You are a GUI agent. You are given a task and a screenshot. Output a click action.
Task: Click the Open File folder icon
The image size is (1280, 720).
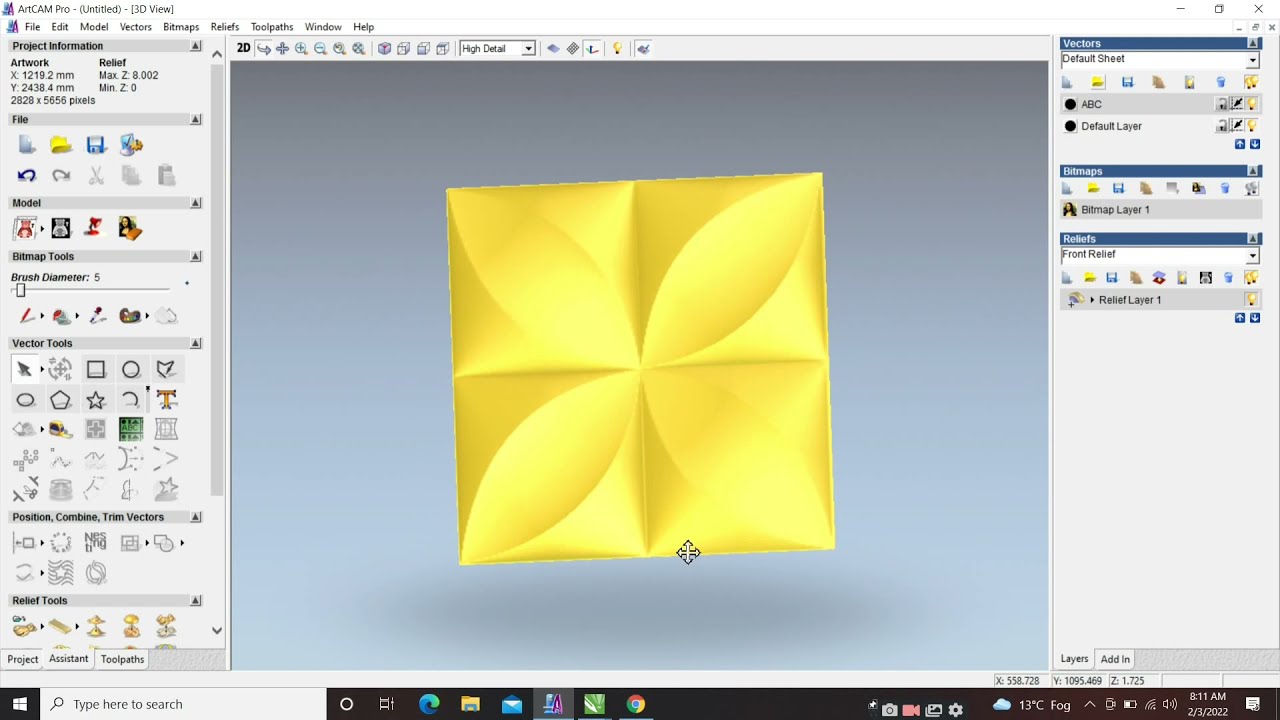tap(61, 145)
